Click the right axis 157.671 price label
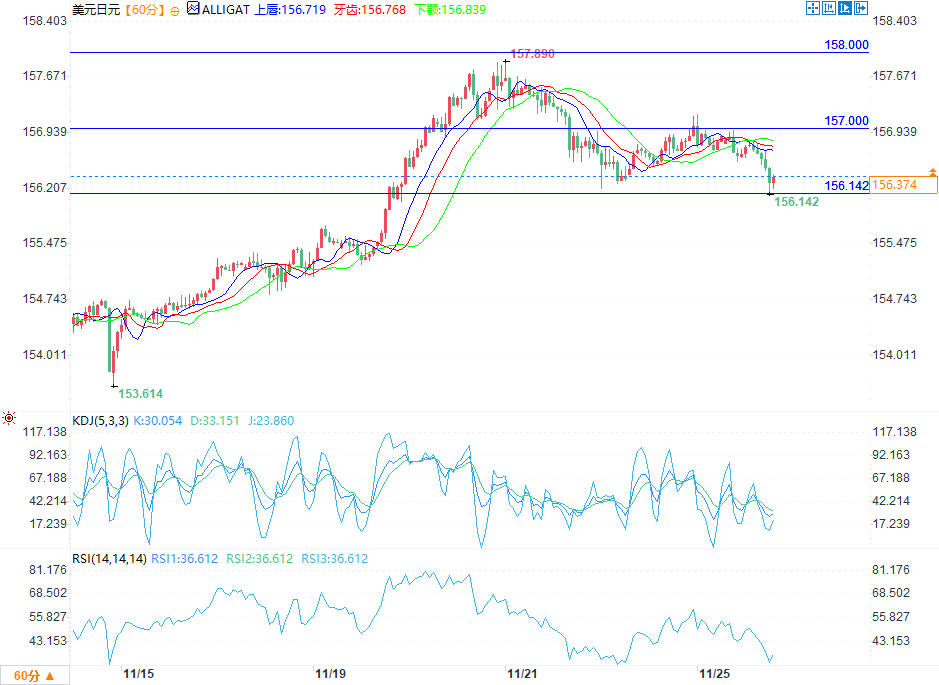The image size is (939, 685). [894, 76]
